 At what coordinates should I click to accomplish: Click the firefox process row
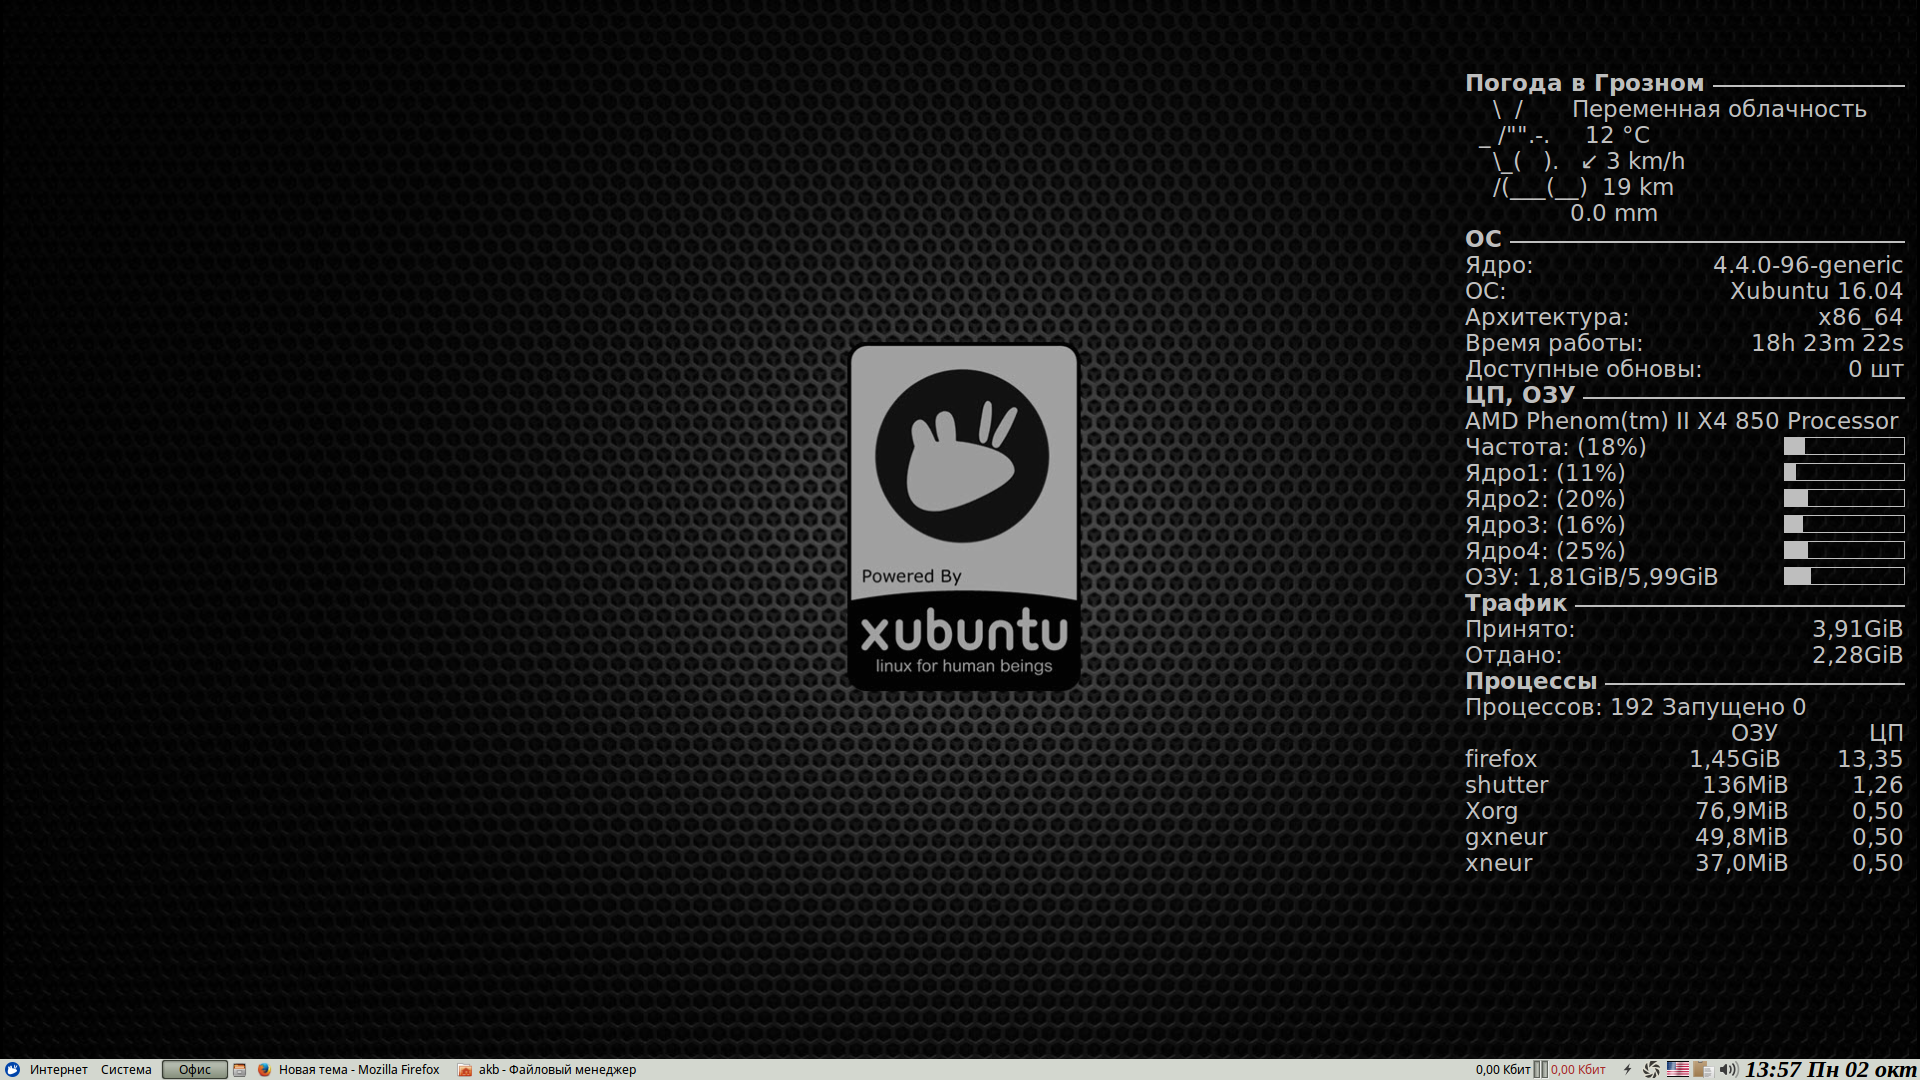point(1684,759)
